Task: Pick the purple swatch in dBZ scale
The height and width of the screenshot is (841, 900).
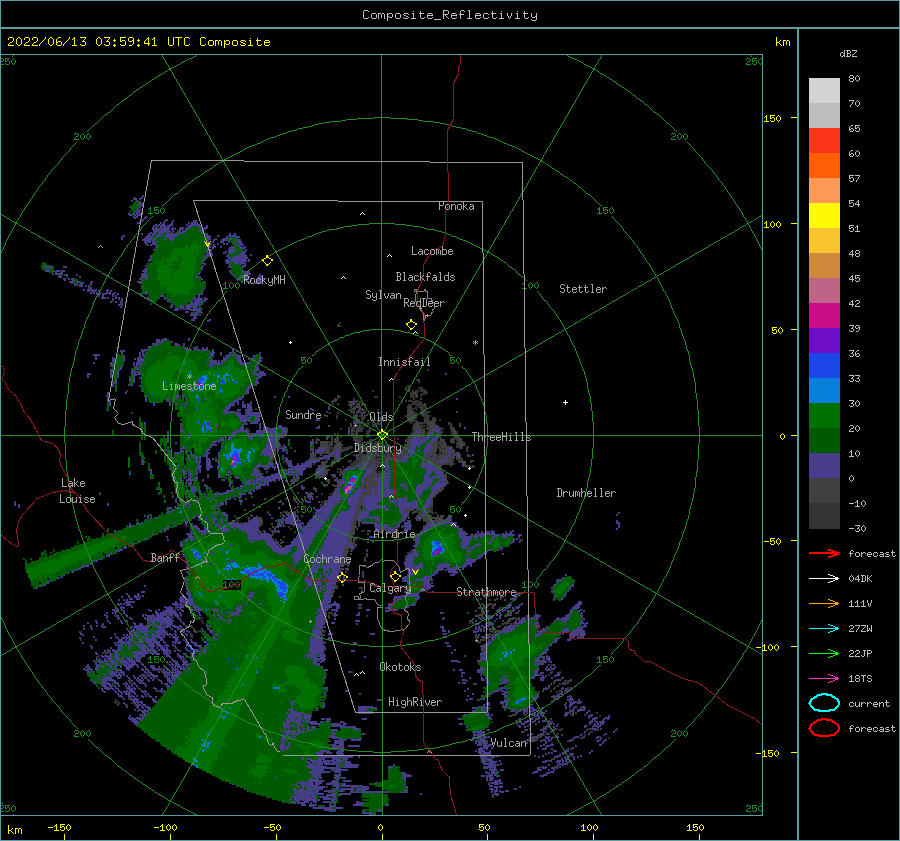Action: 824,340
